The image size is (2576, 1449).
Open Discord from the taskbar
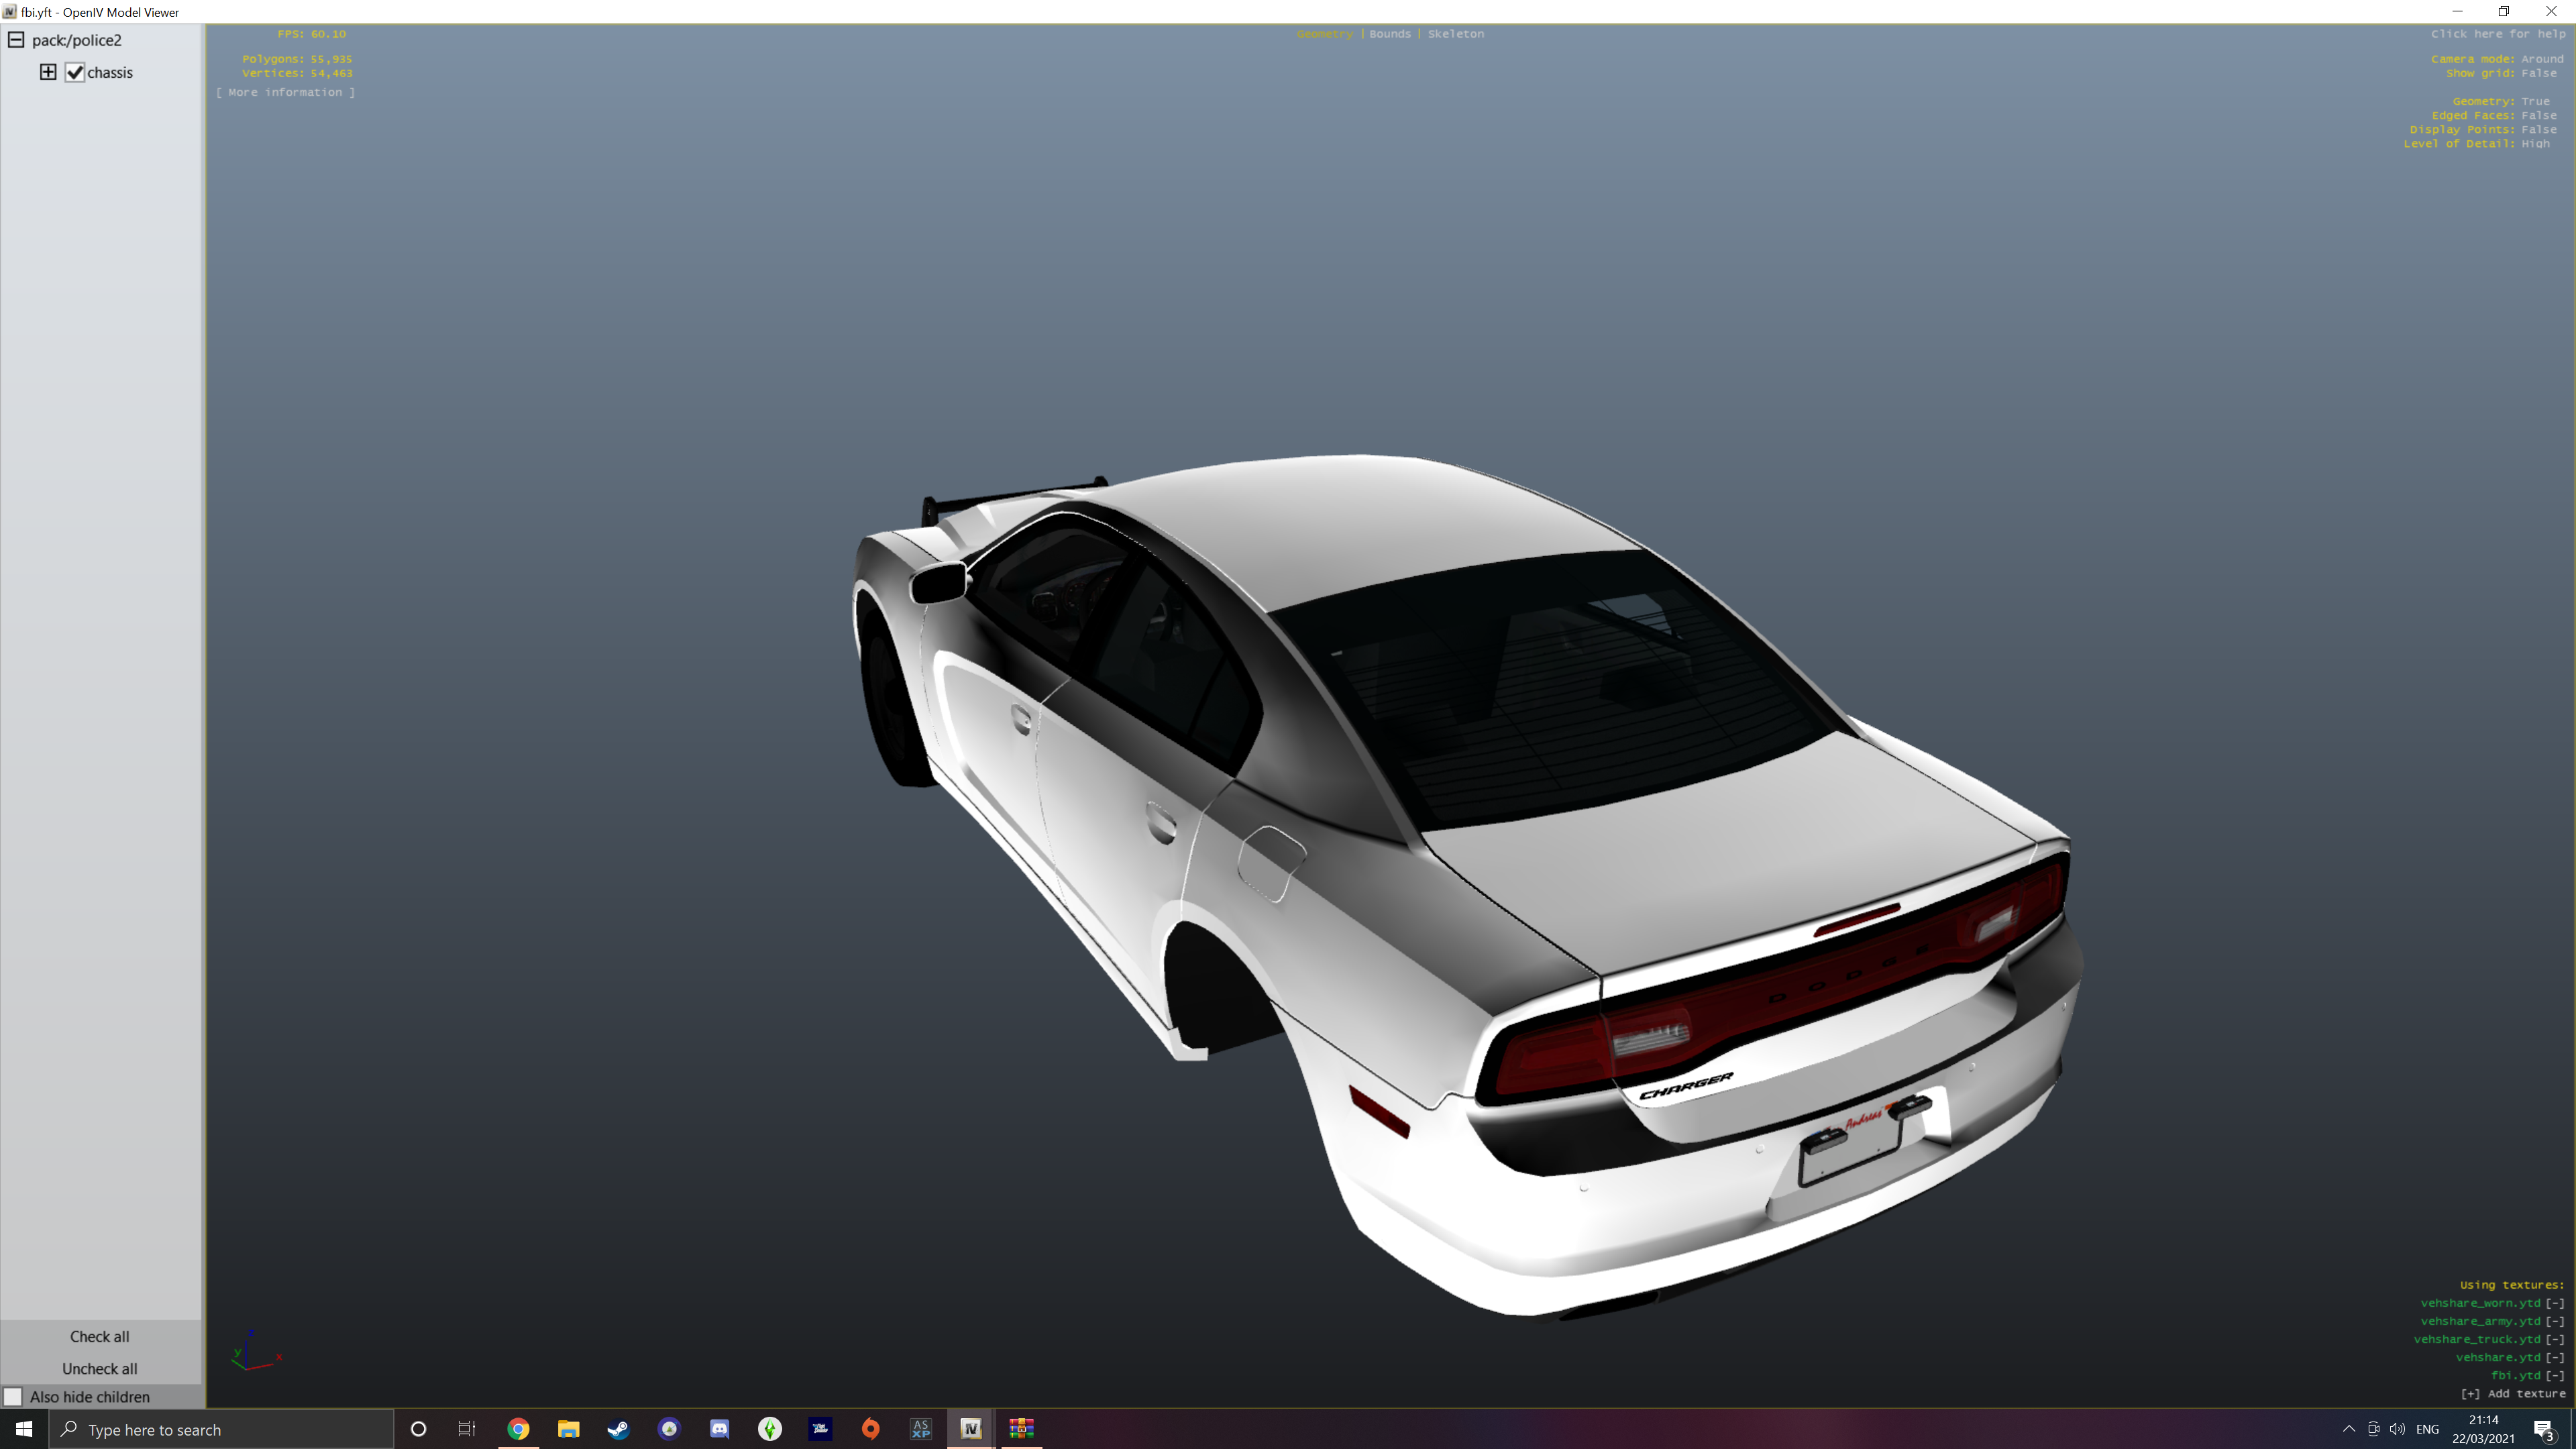pyautogui.click(x=719, y=1429)
